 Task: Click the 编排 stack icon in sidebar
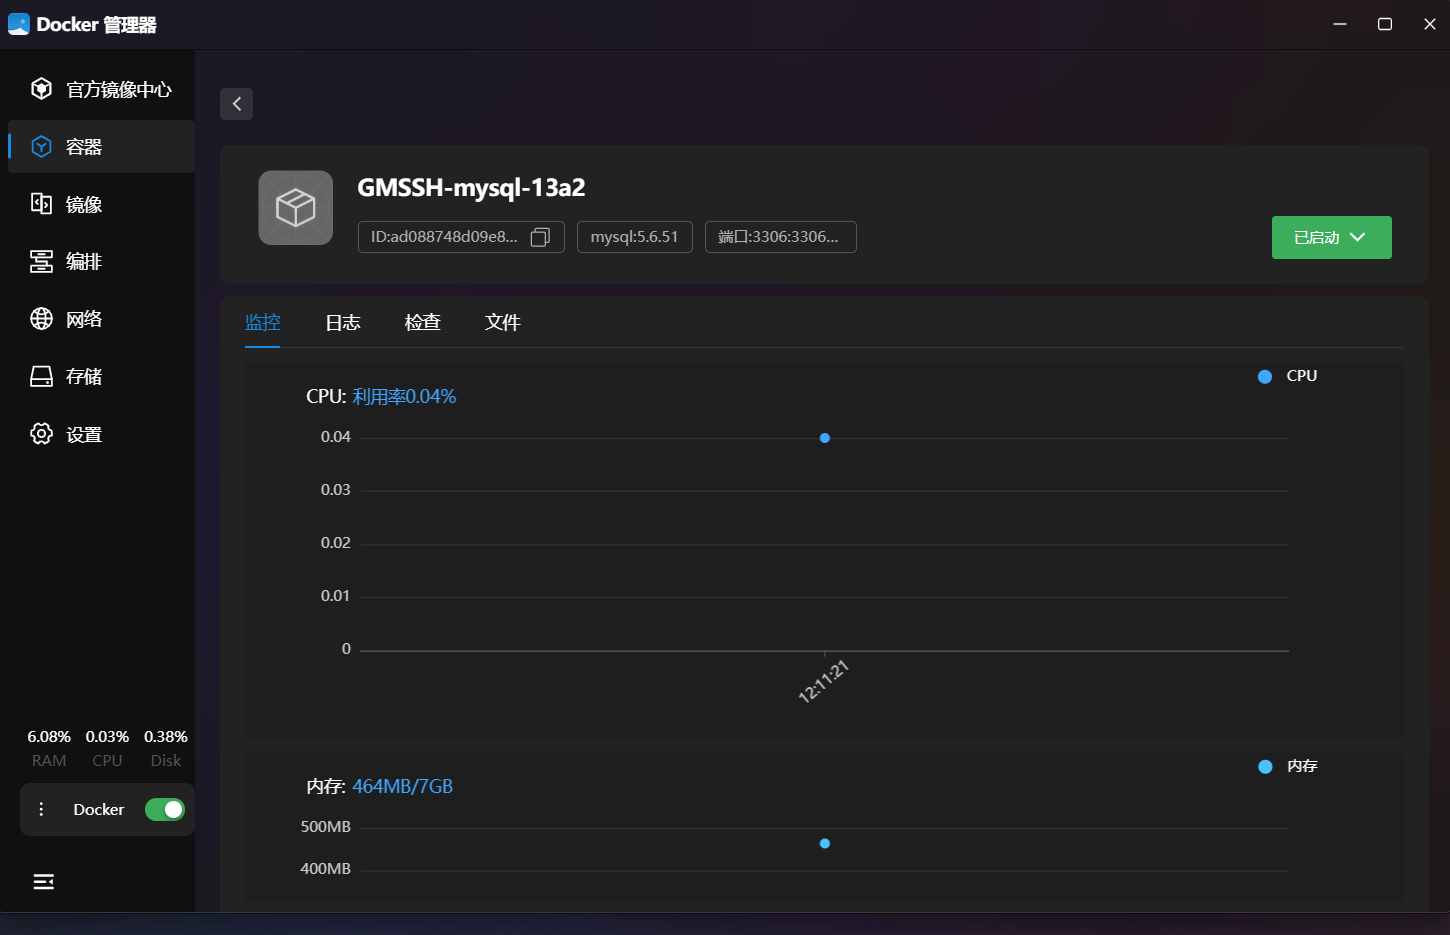(41, 262)
